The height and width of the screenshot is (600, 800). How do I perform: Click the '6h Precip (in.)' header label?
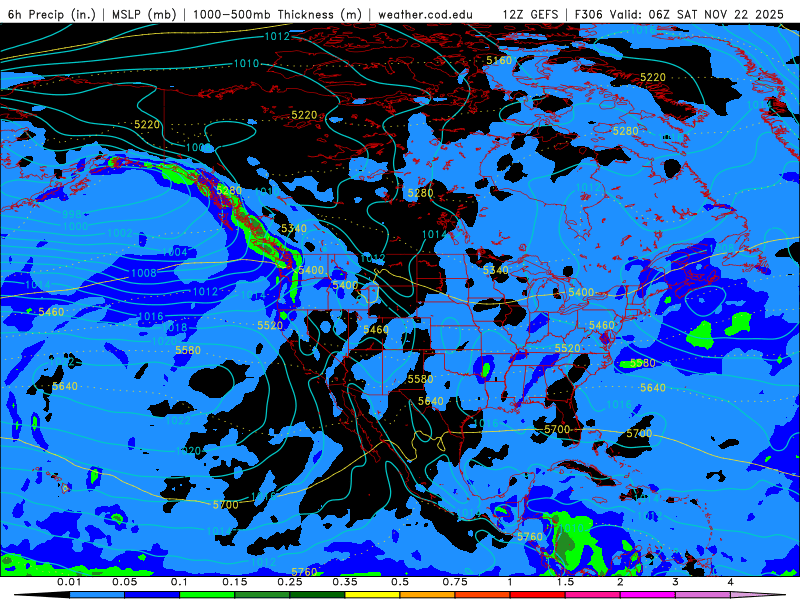[52, 14]
